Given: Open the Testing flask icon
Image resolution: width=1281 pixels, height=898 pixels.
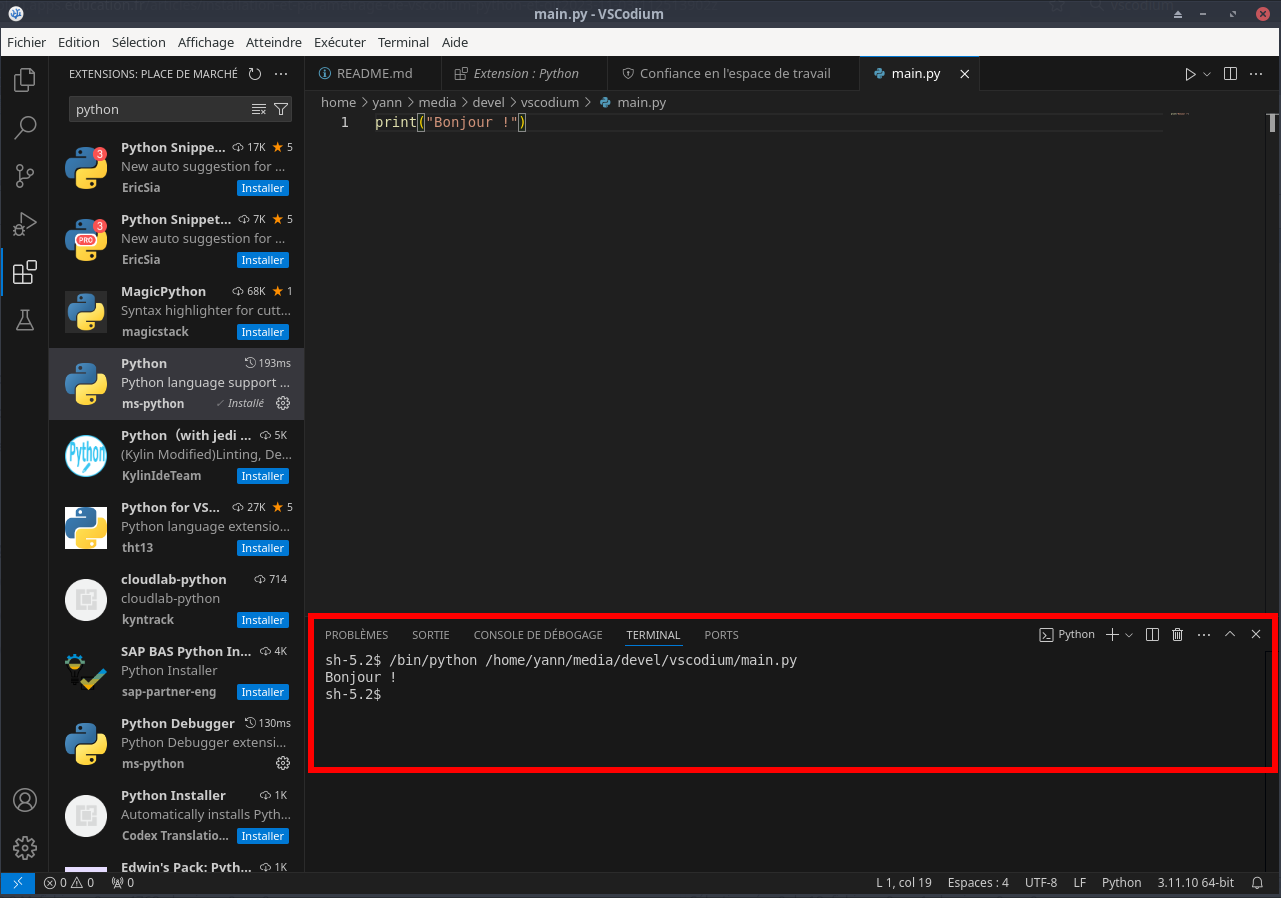Looking at the screenshot, I should 25,320.
